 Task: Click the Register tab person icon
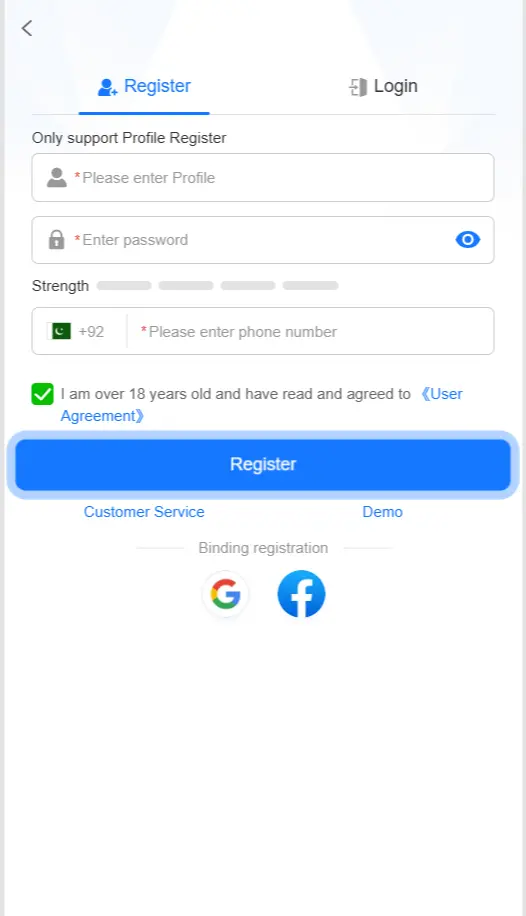(x=108, y=87)
